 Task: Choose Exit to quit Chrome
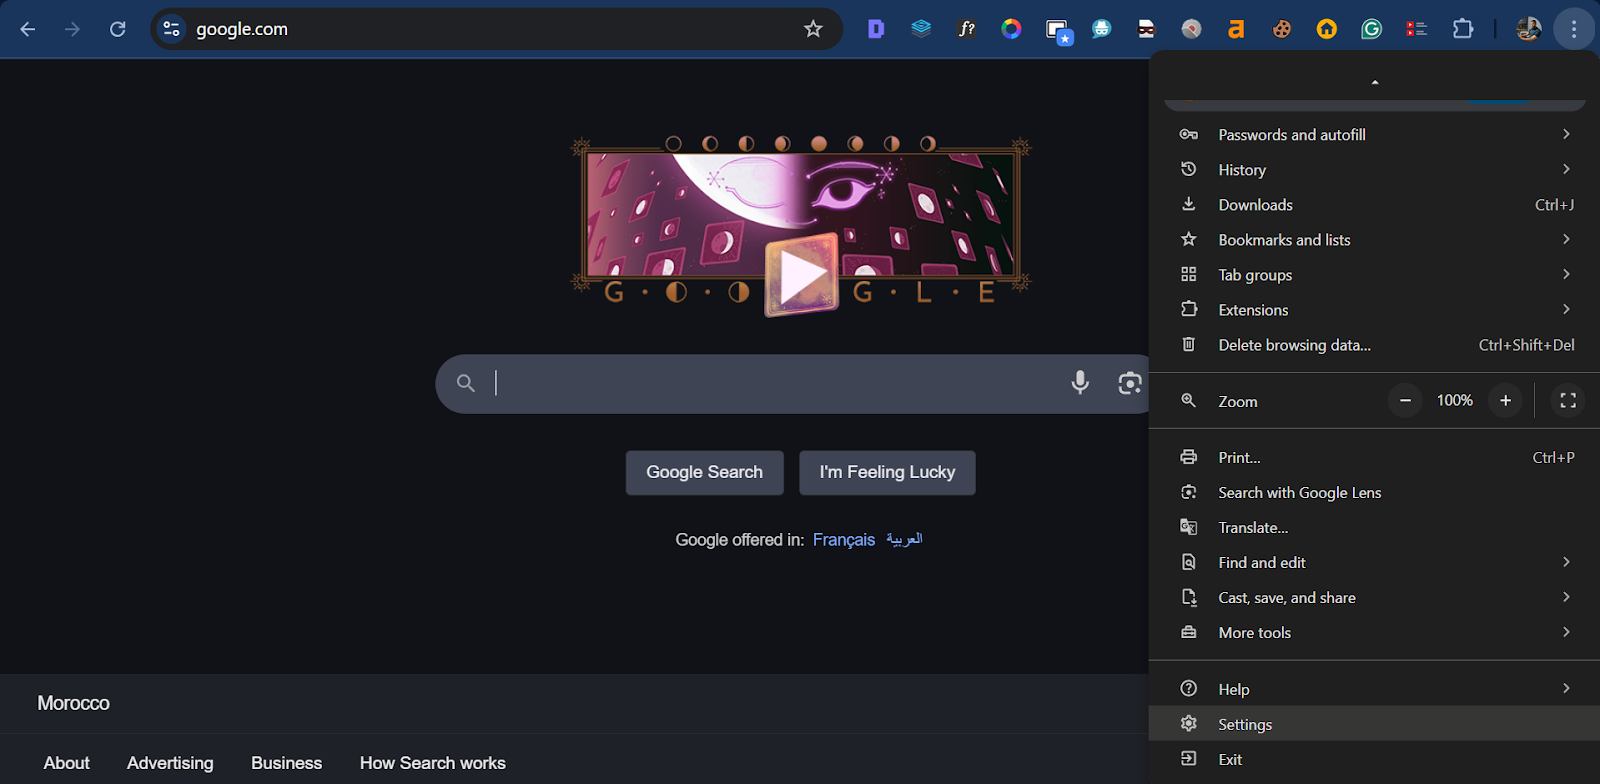pyautogui.click(x=1374, y=759)
